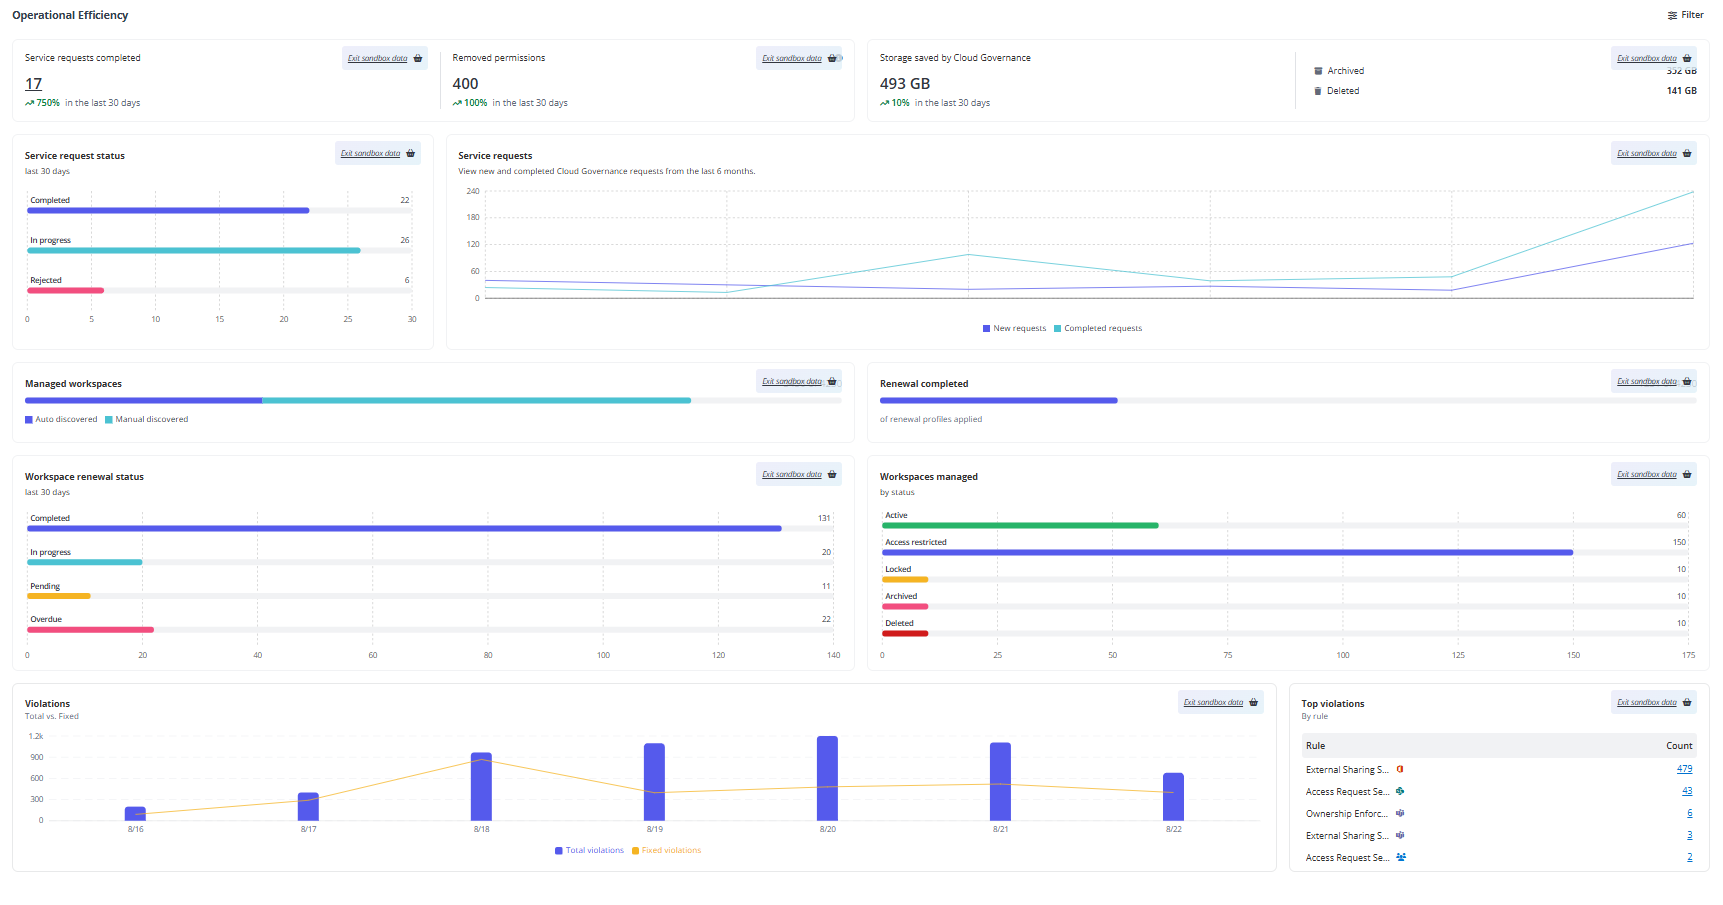Toggle New requests legend in Service requests chart
Viewport: 1723px width, 905px height.
pyautogui.click(x=1014, y=329)
